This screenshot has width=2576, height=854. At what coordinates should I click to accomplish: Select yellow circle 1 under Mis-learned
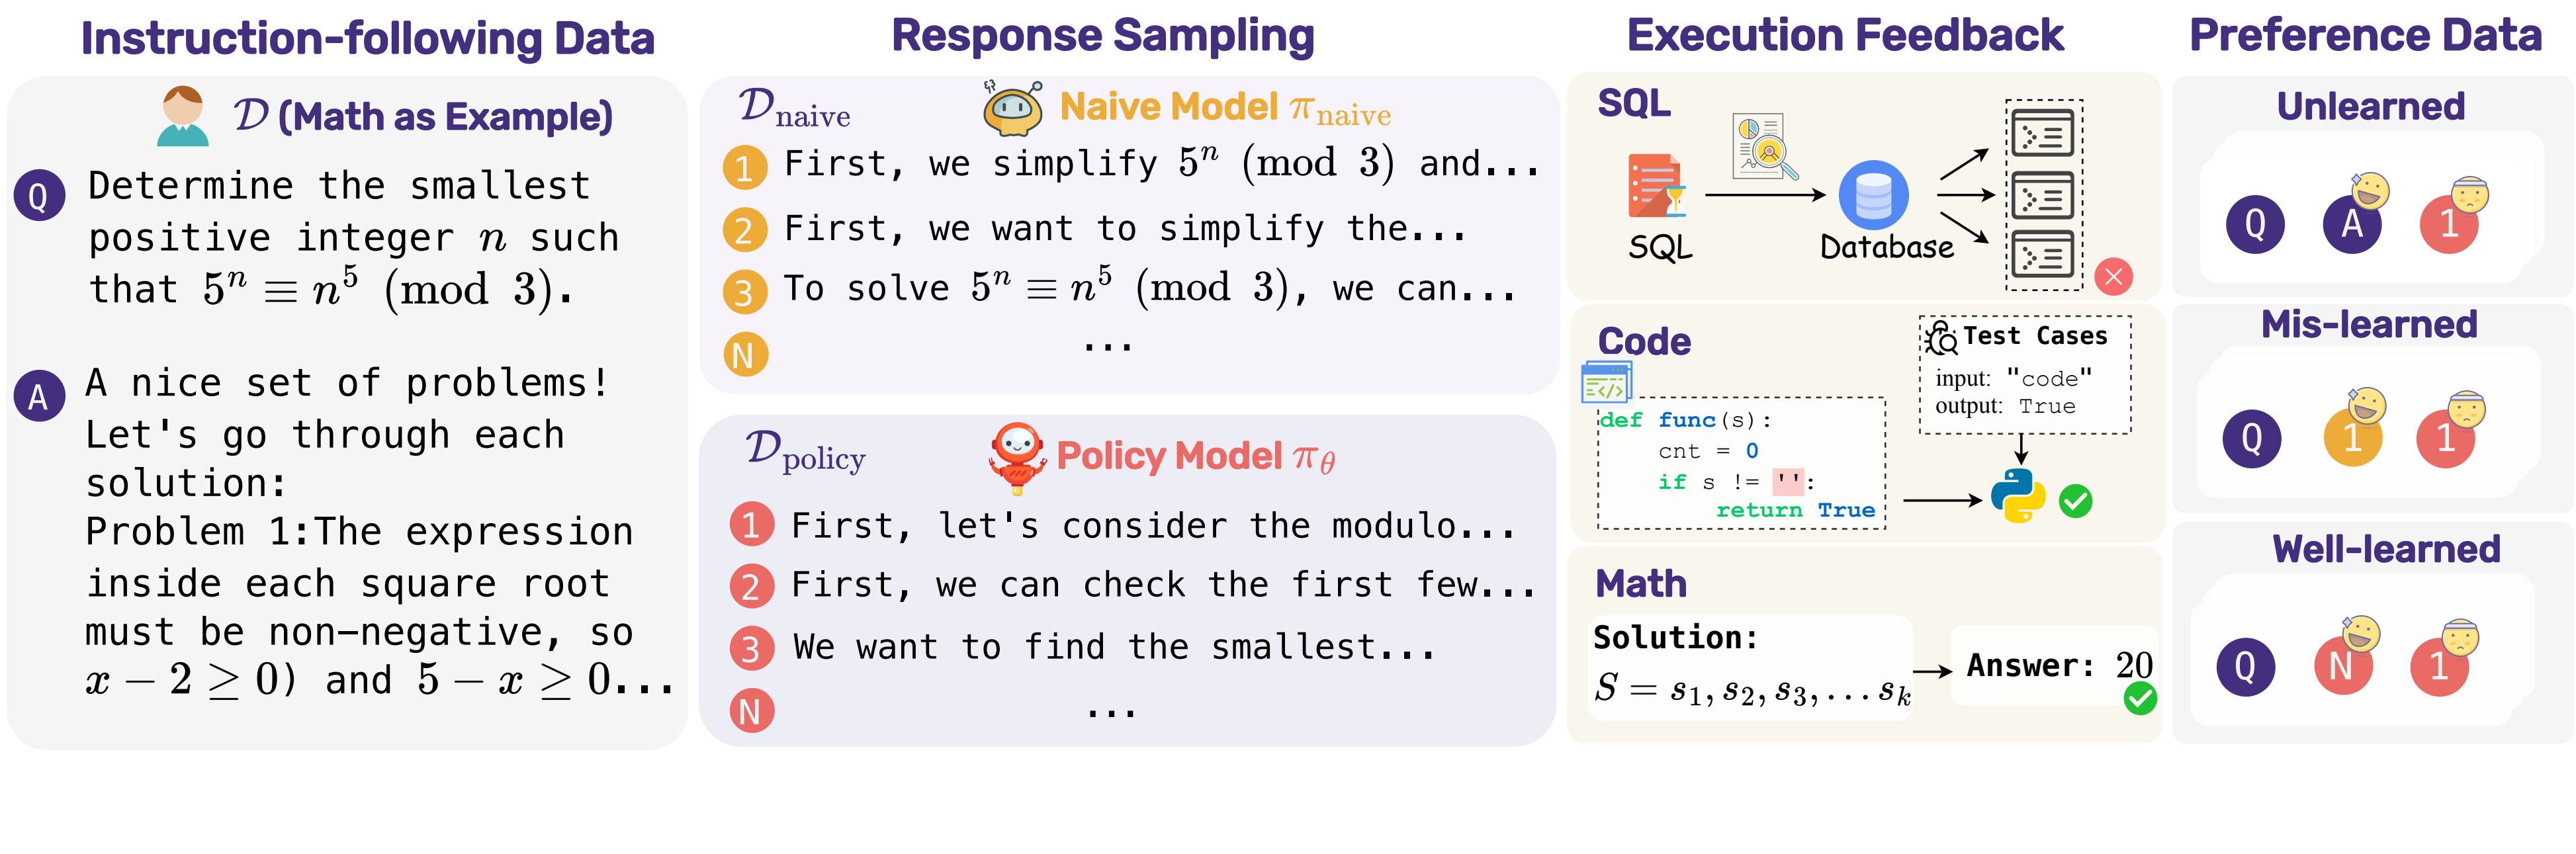pyautogui.click(x=2352, y=438)
